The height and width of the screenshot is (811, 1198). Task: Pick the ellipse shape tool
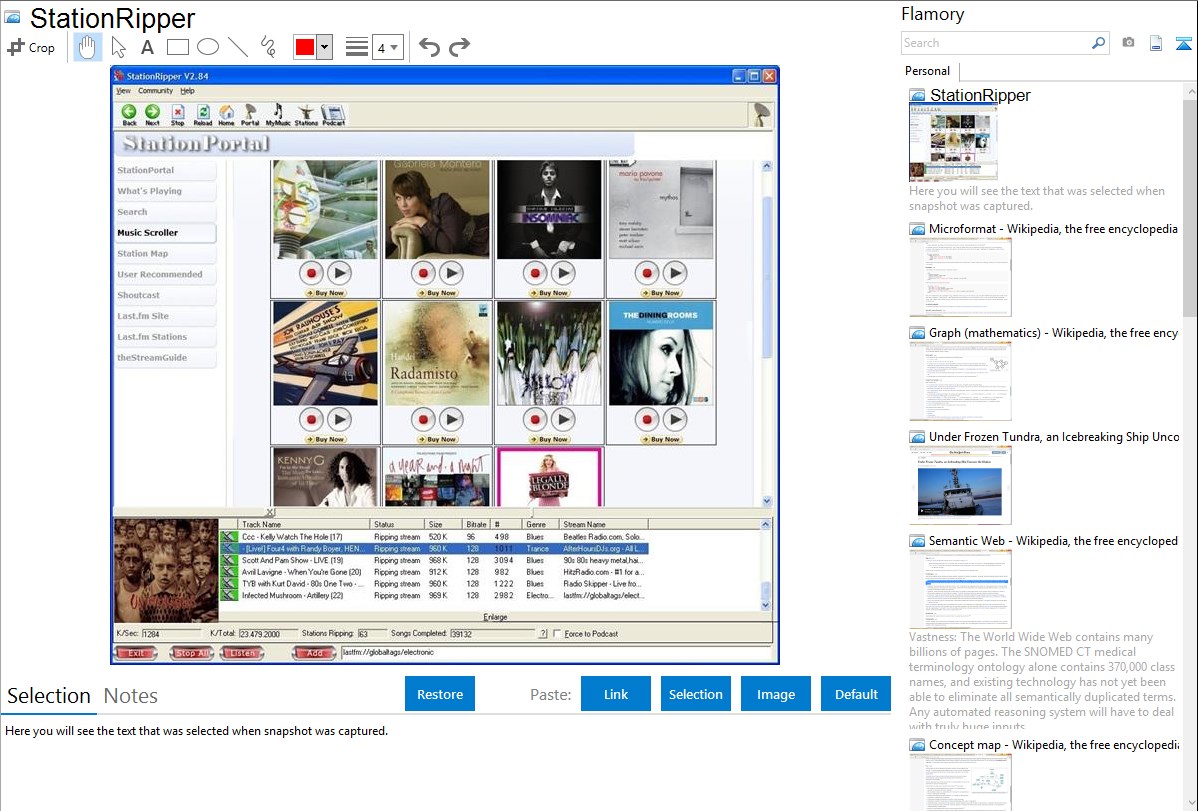[x=208, y=47]
